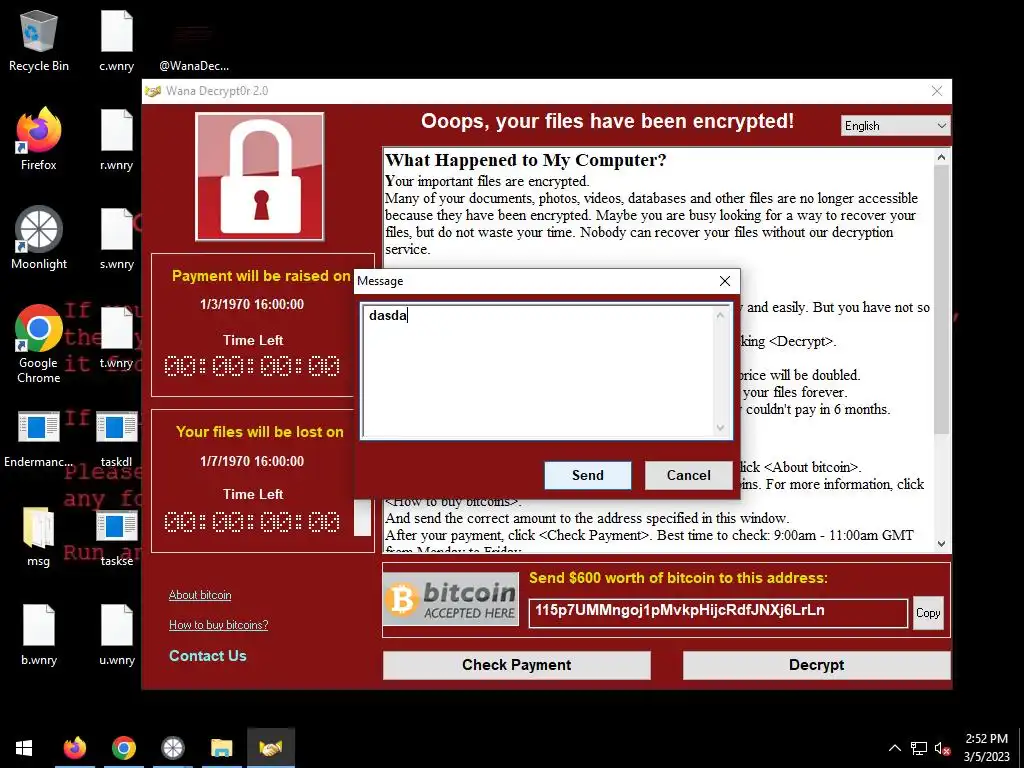Open Moonlight from the taskbar
The width and height of the screenshot is (1024, 768).
173,748
